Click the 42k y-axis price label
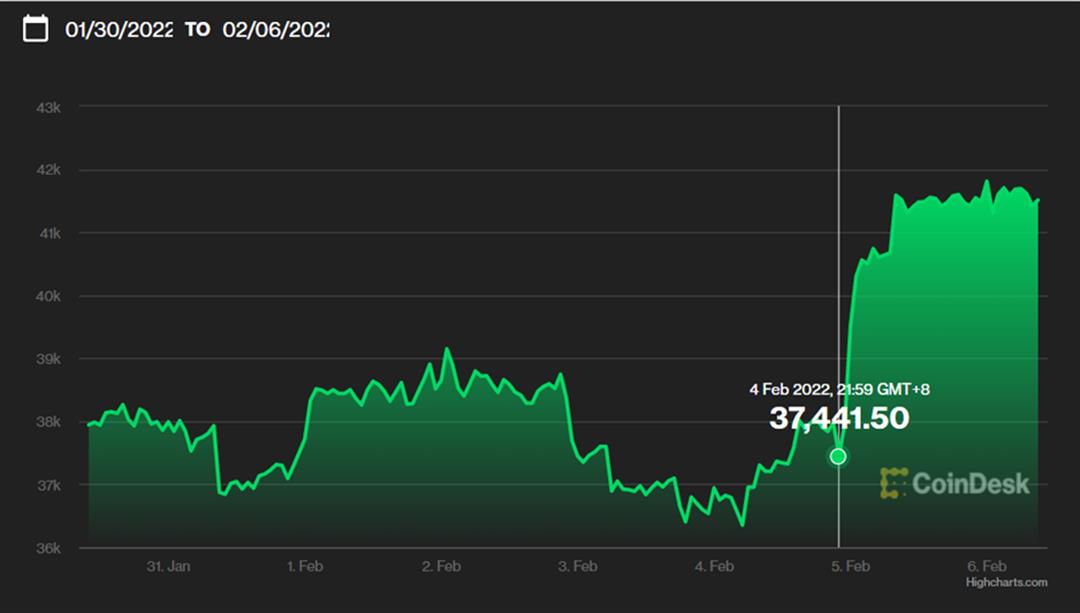This screenshot has width=1080, height=613. click(48, 170)
